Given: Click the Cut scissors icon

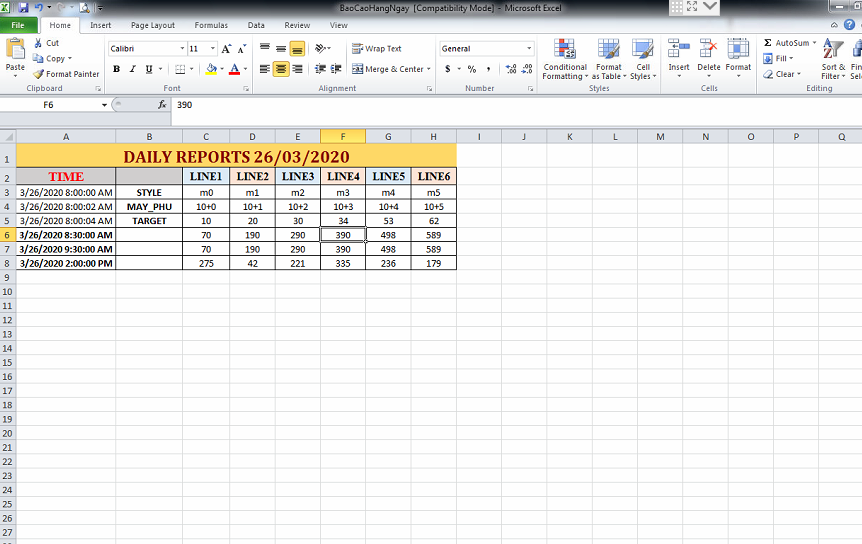Looking at the screenshot, I should (38, 43).
